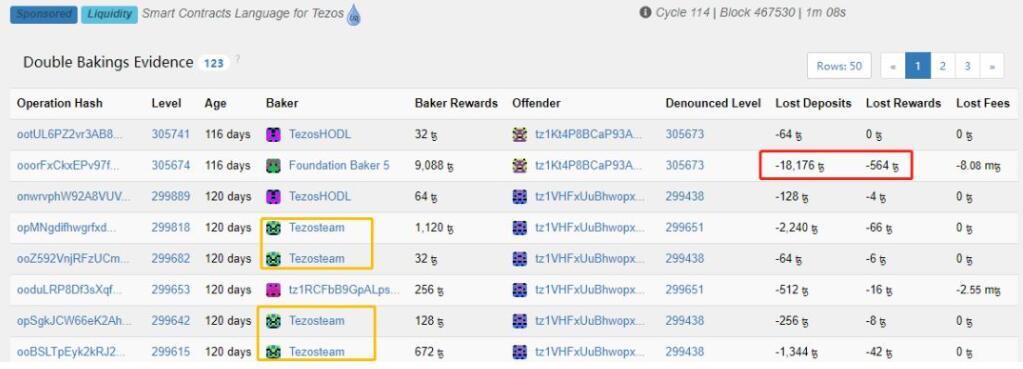The height and width of the screenshot is (369, 1023).
Task: Click the Liquidity water drop icon
Action: (x=354, y=14)
